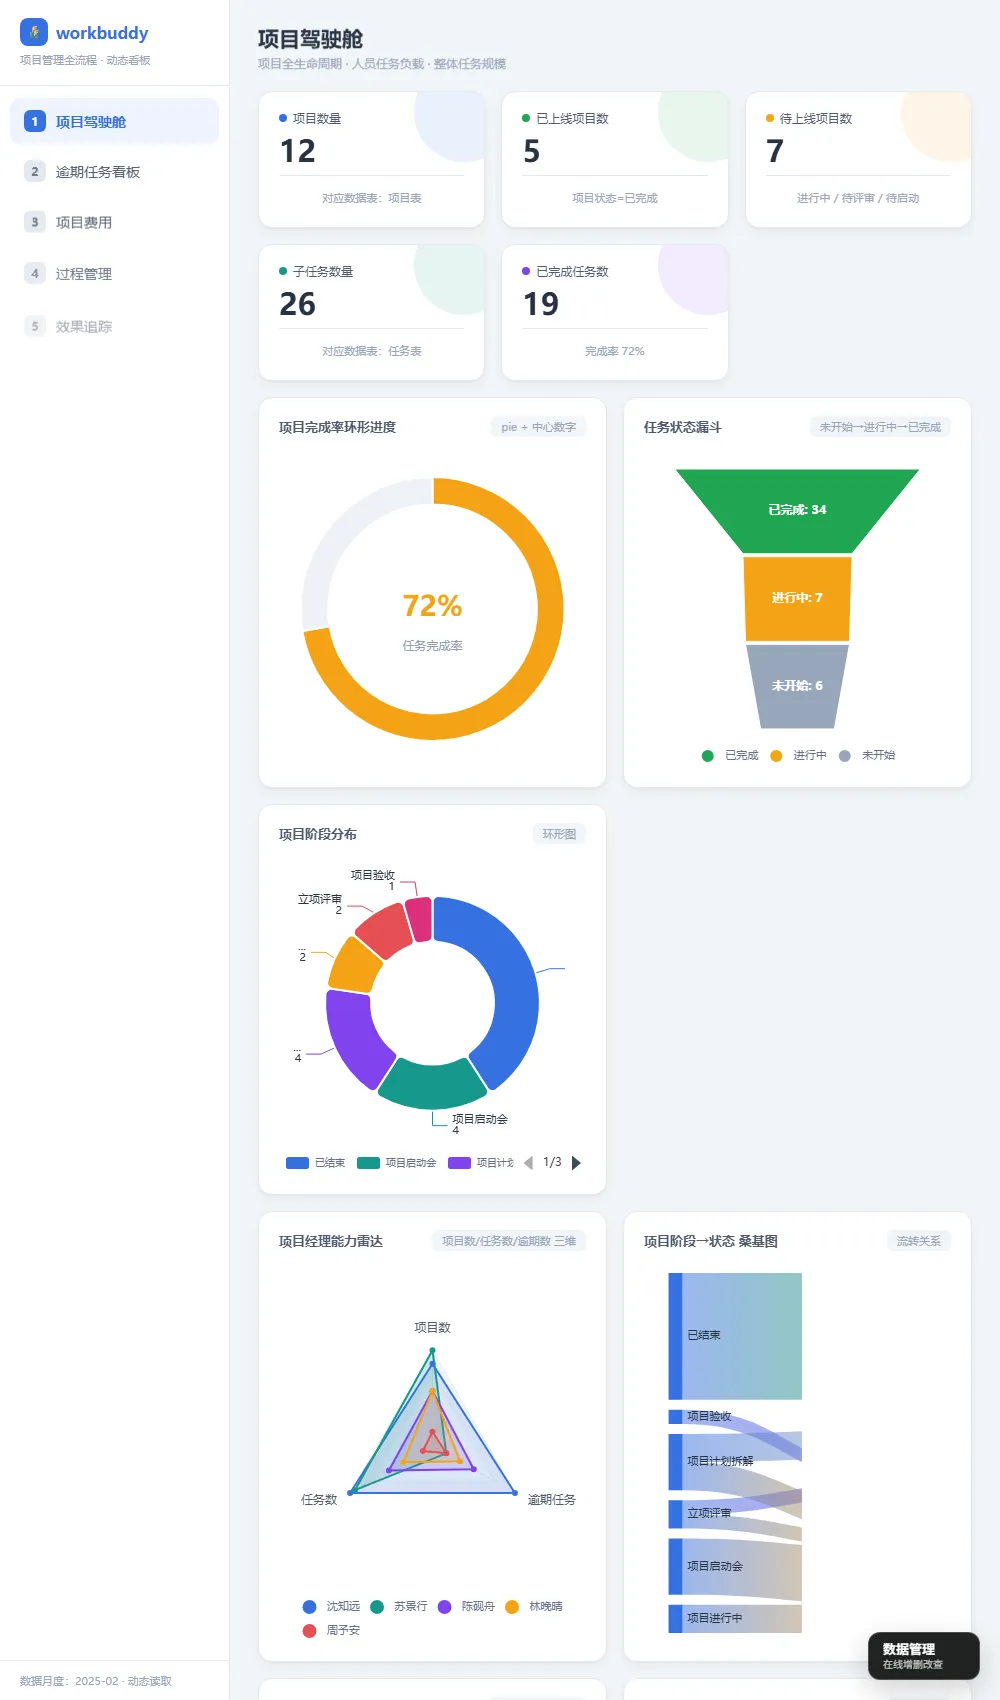The image size is (1000, 1700).
Task: Click the purple donut slice labeled 4
Action: click(350, 1038)
